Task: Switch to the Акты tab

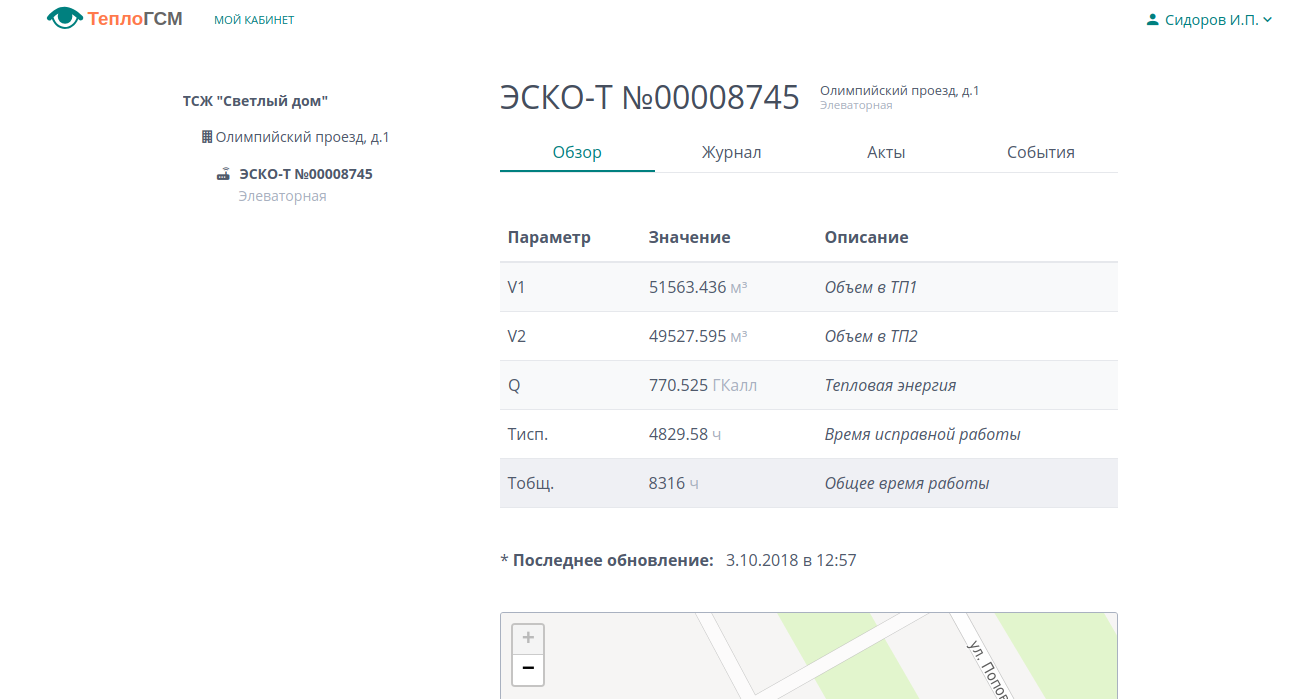Action: pos(886,153)
